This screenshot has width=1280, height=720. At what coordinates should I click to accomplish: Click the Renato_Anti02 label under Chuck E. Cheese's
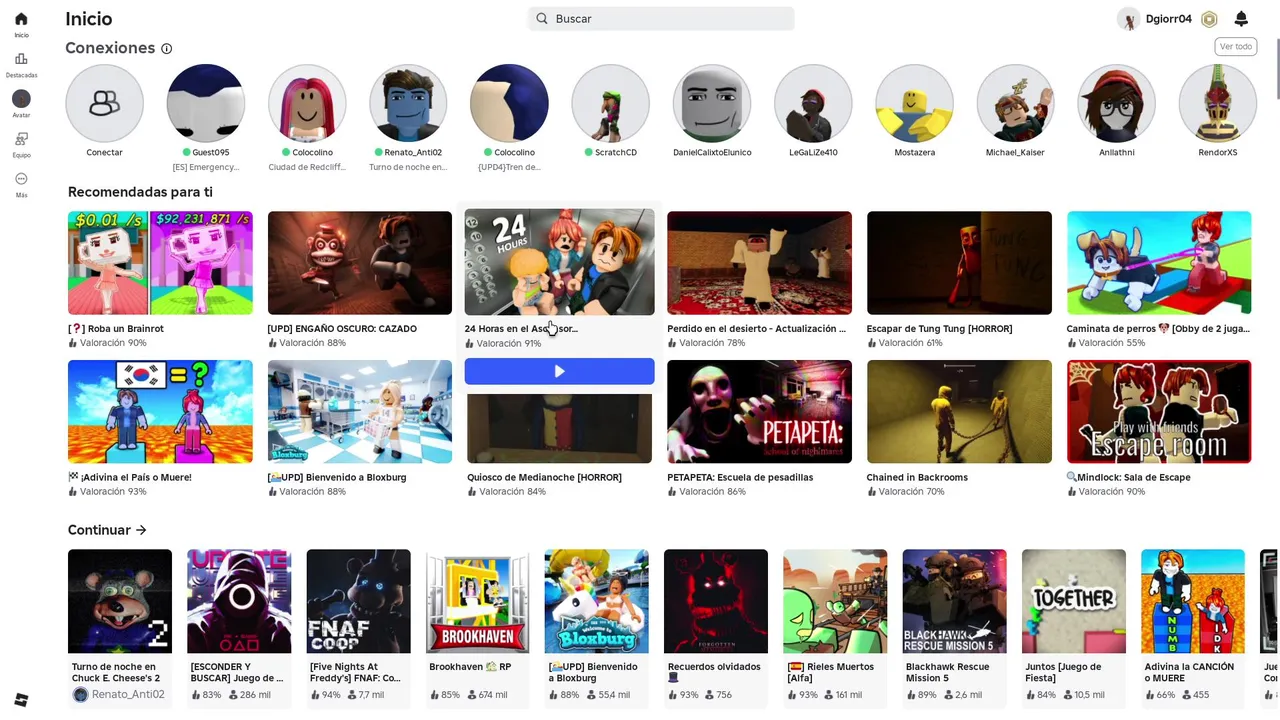pyautogui.click(x=128, y=694)
